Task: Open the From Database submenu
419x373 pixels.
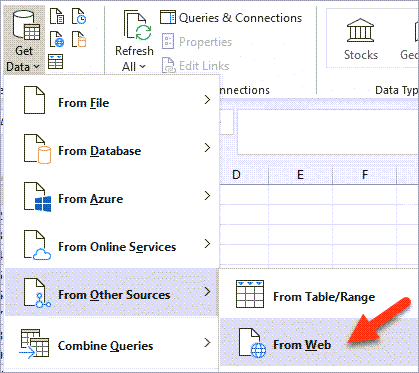Action: click(112, 149)
